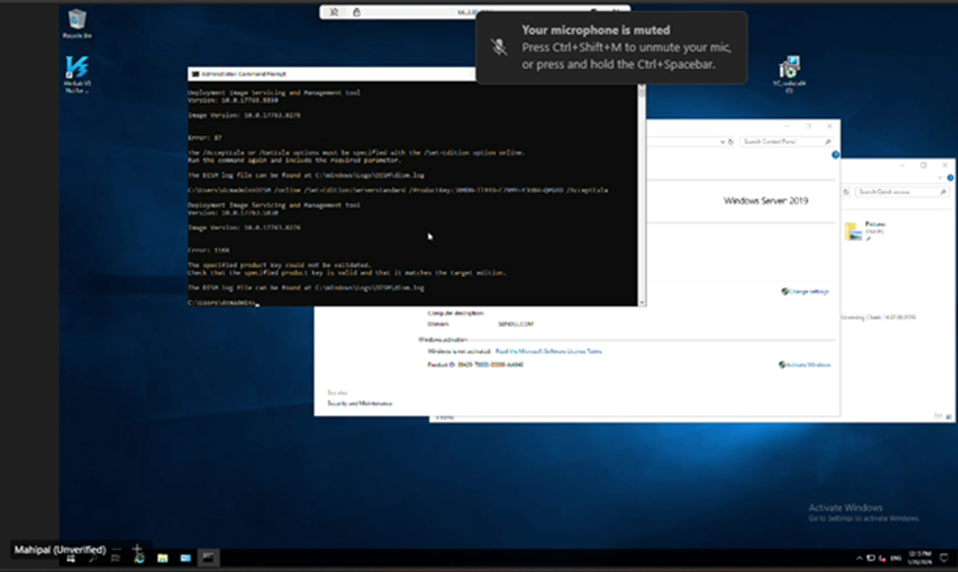Open the installer disc icon on the desktop

pyautogui.click(x=789, y=73)
